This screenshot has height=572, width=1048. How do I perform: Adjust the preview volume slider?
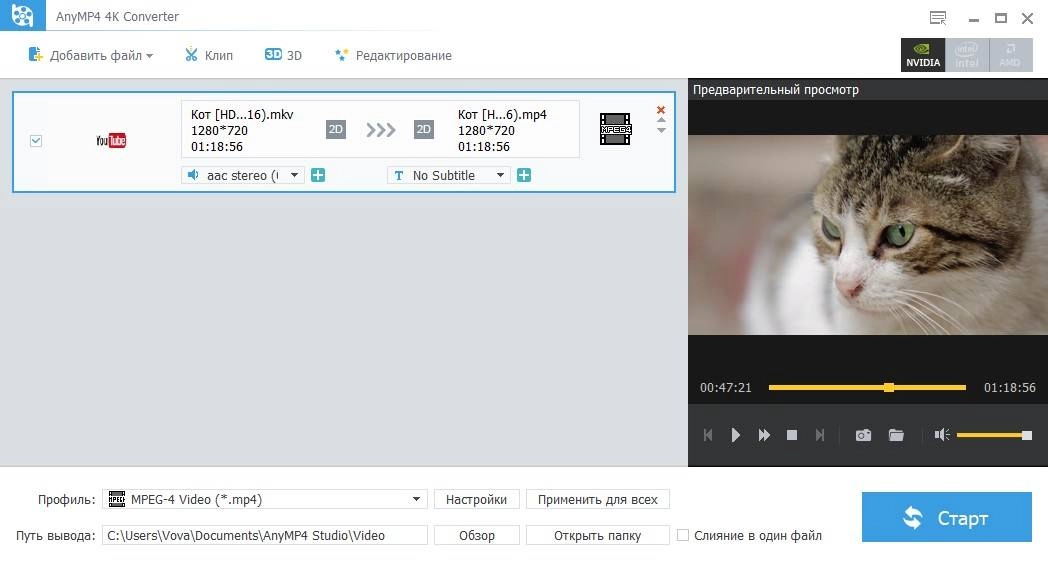click(994, 435)
